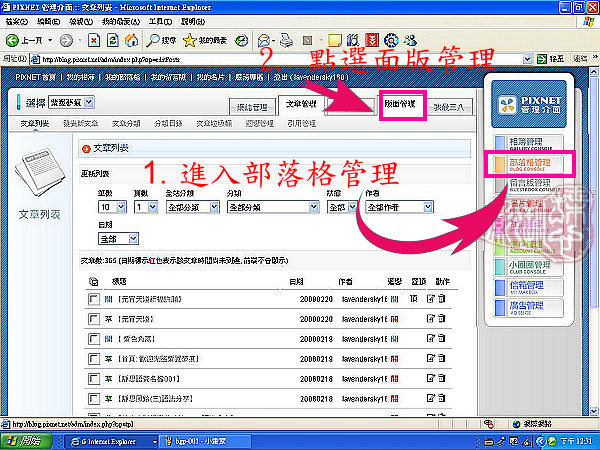Click the red download arrow toolbar icon

click(x=372, y=40)
